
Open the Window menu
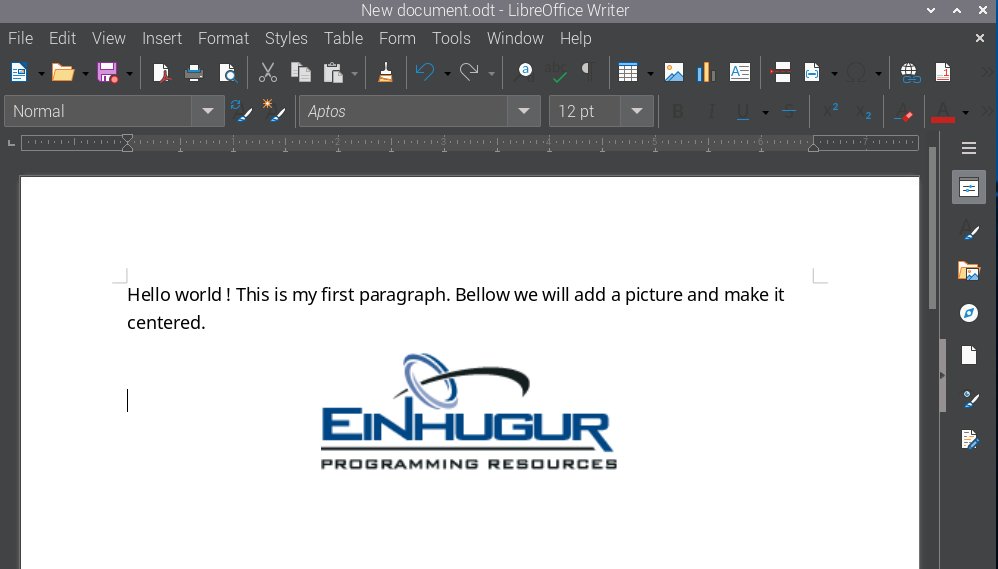515,38
